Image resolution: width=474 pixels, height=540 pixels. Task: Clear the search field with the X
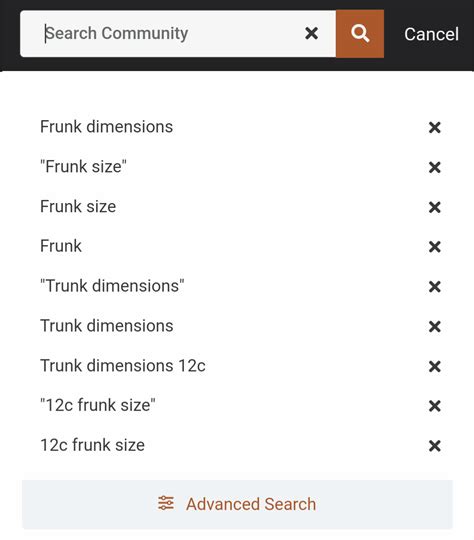click(x=311, y=33)
